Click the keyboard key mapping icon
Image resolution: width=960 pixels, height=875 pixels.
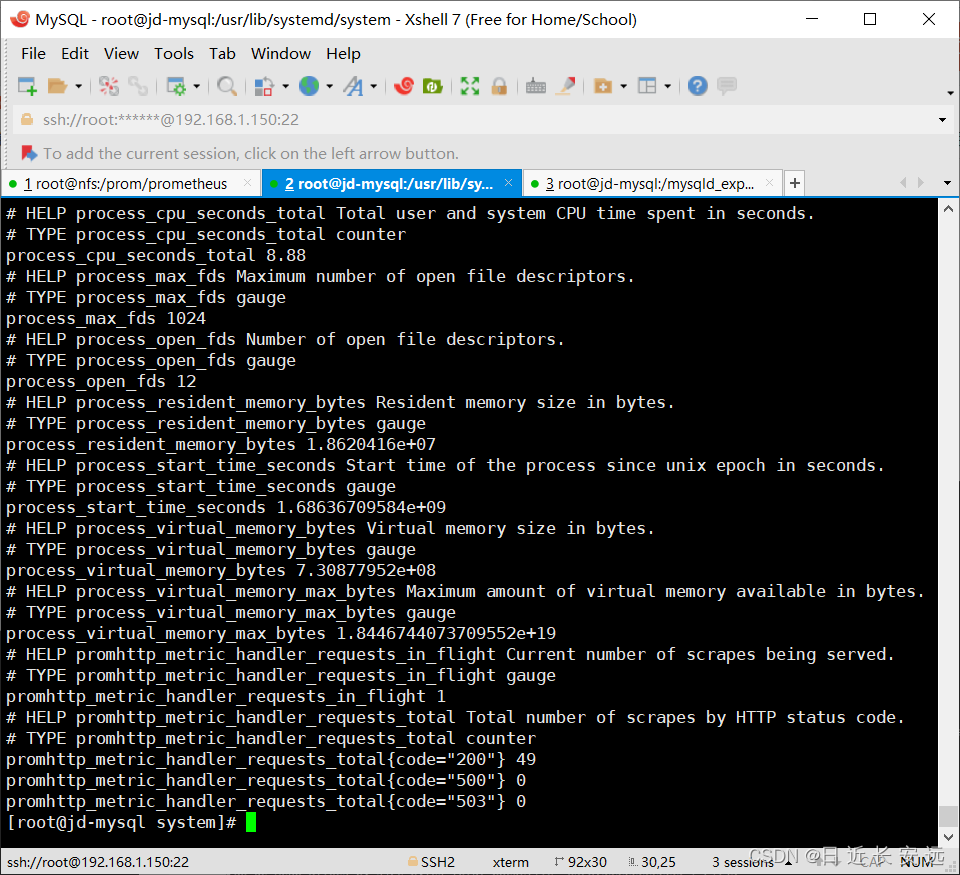(x=536, y=86)
